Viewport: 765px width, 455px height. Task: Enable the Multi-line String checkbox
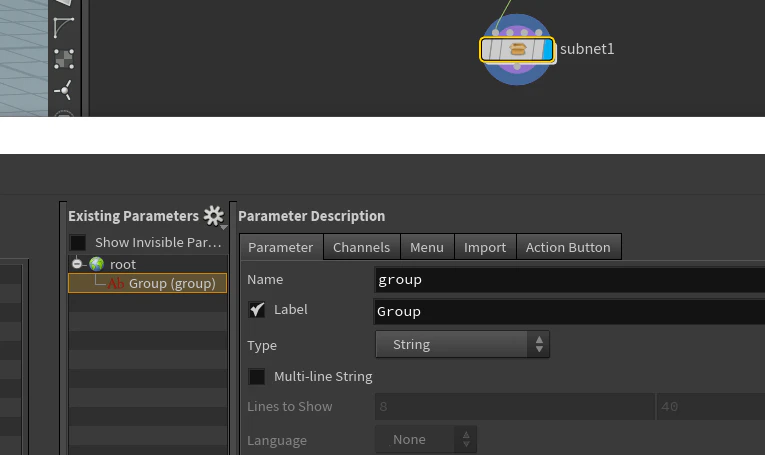[256, 376]
